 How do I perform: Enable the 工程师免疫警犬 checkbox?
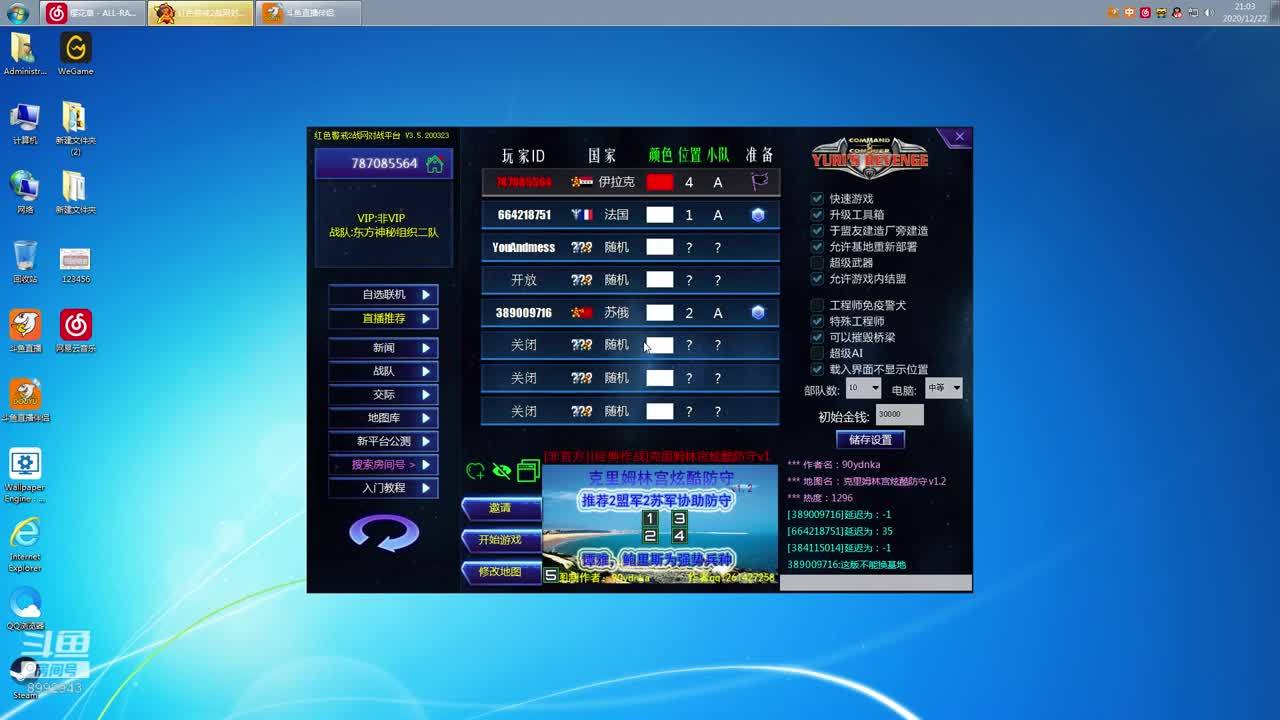tap(817, 305)
